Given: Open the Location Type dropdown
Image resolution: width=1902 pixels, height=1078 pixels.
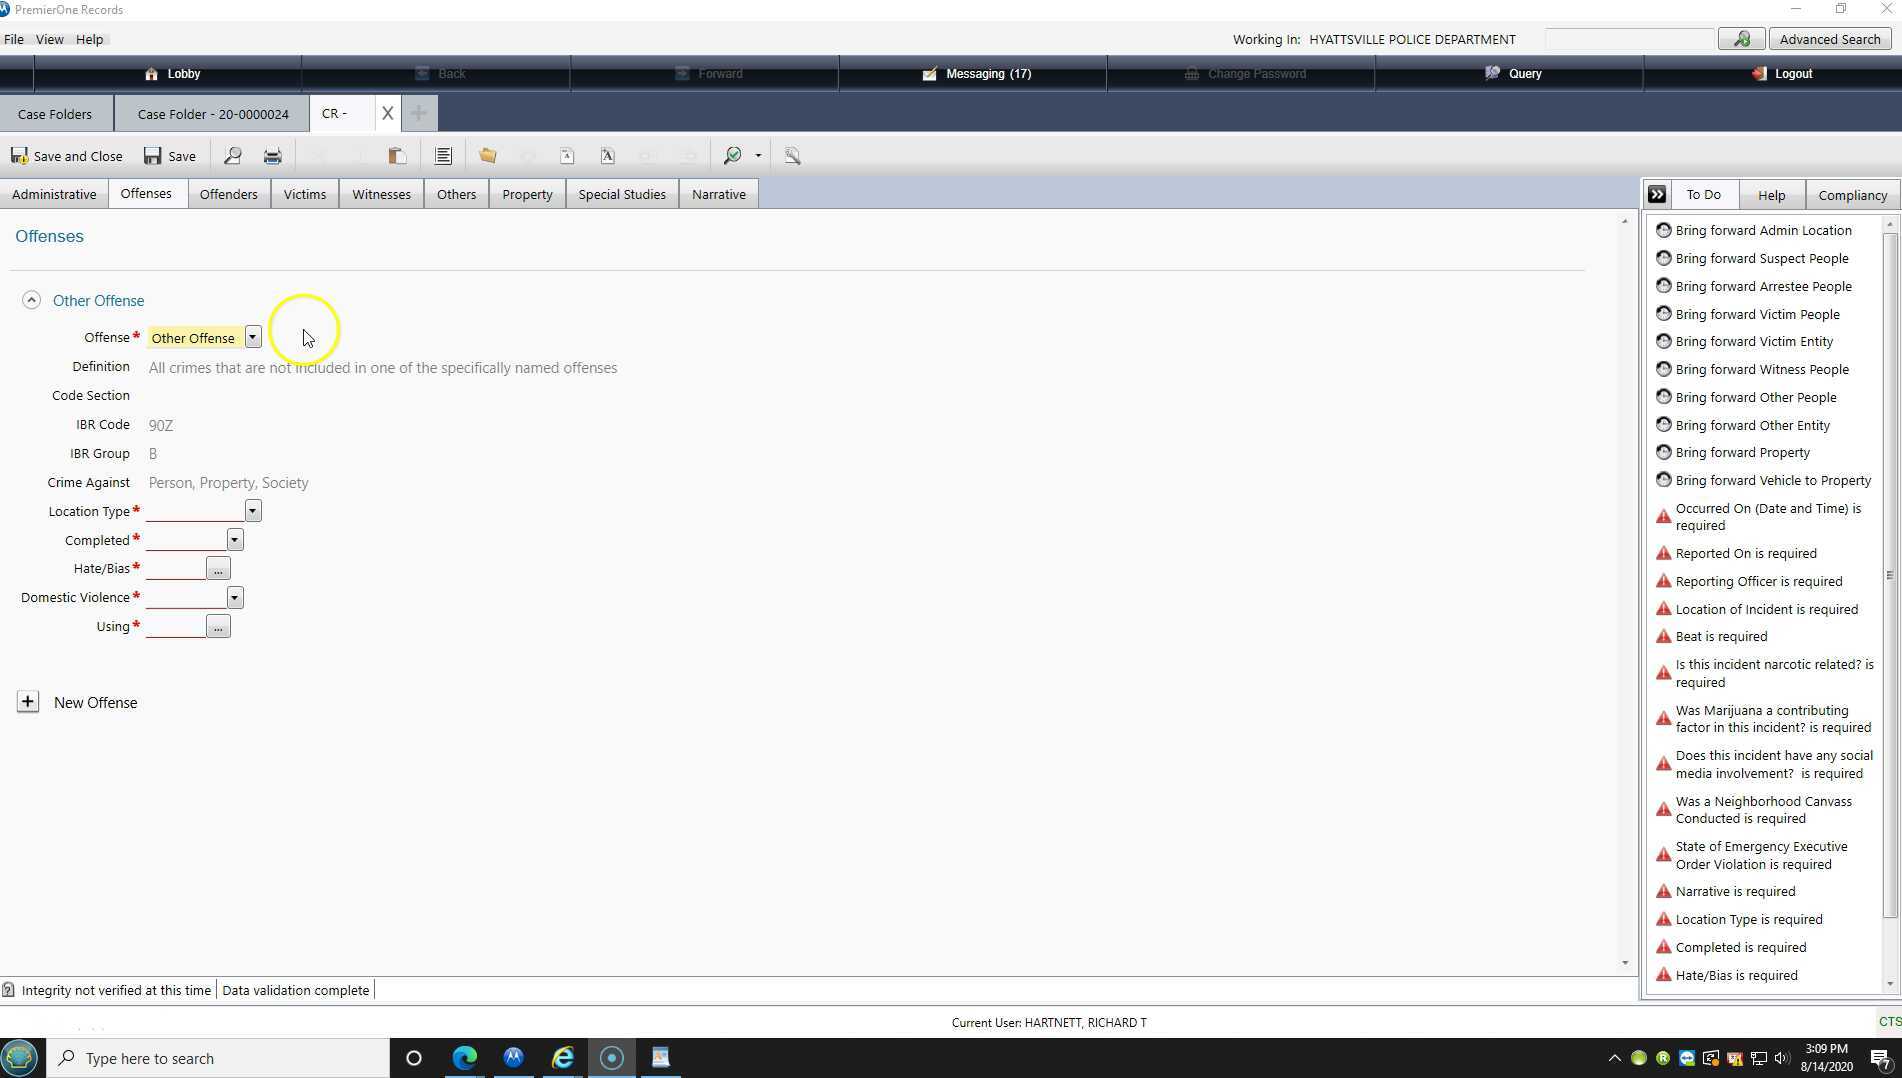Looking at the screenshot, I should [x=253, y=511].
